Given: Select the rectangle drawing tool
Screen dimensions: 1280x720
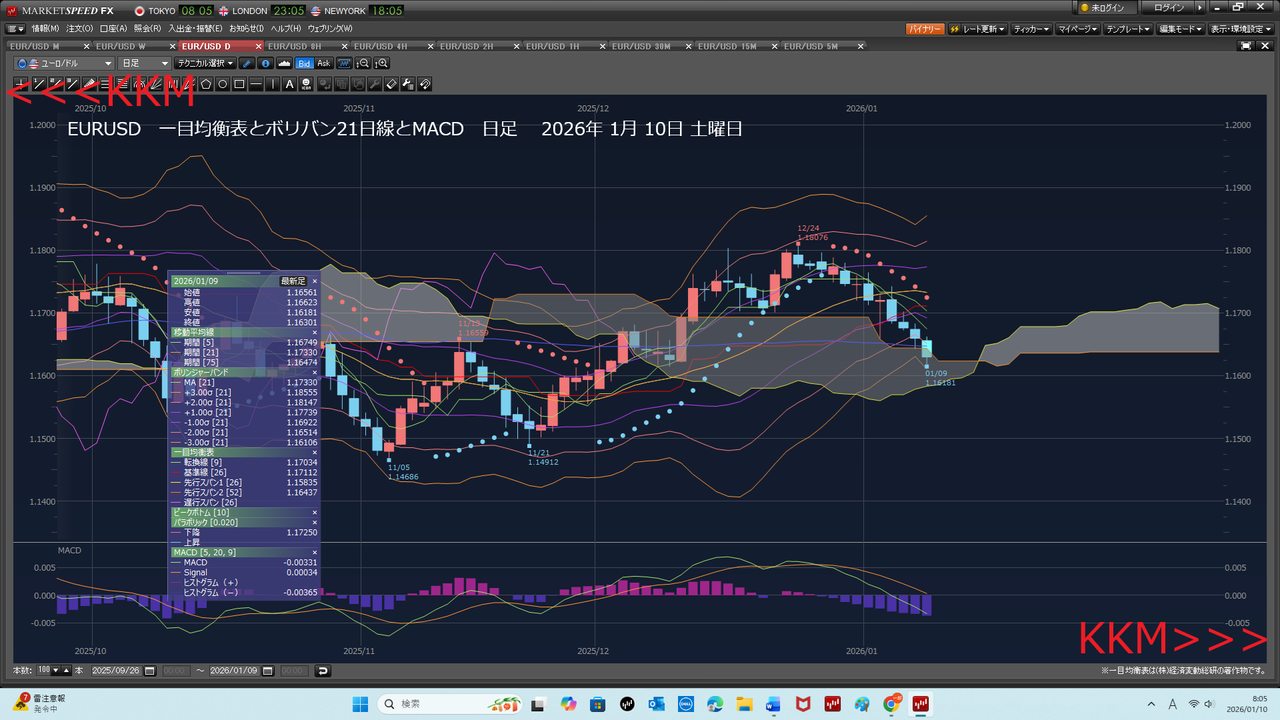Looking at the screenshot, I should (240, 84).
